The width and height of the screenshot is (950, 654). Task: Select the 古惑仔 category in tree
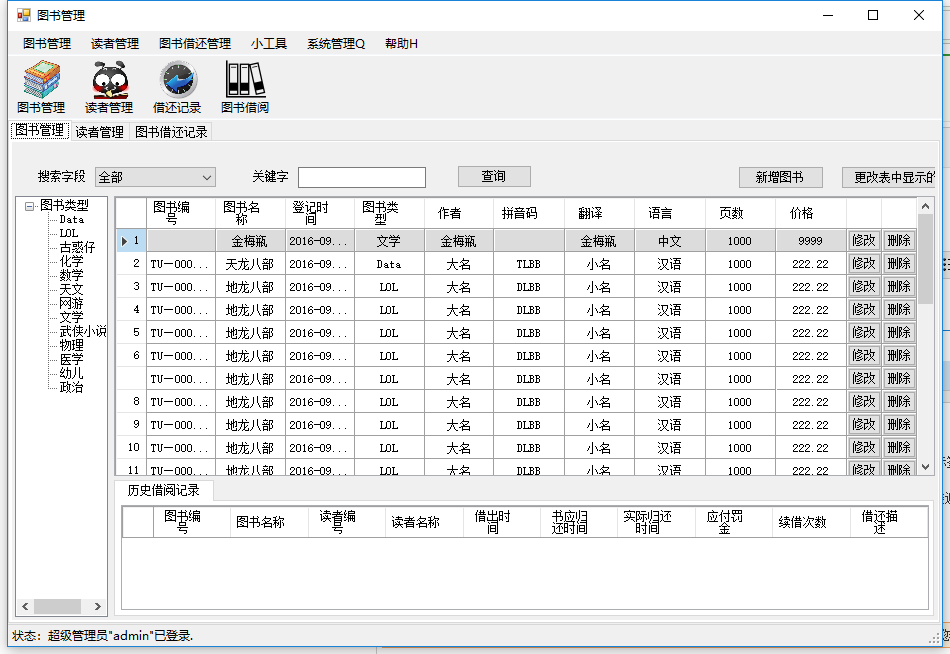click(x=77, y=247)
